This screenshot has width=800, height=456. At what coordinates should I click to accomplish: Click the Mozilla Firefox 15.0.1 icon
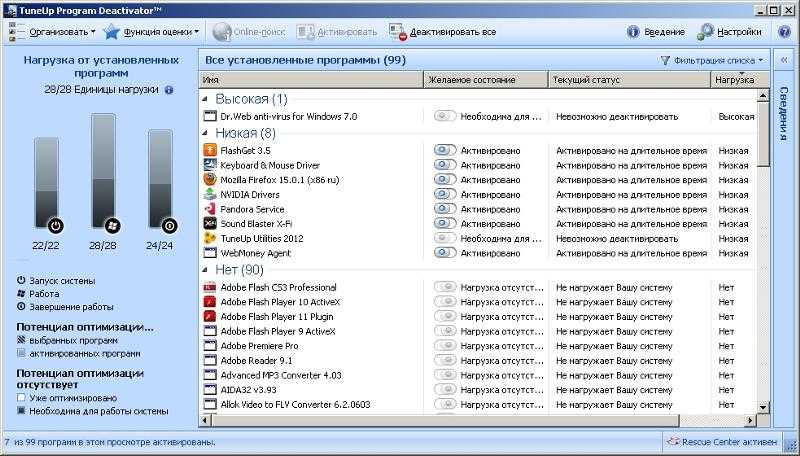[x=210, y=180]
